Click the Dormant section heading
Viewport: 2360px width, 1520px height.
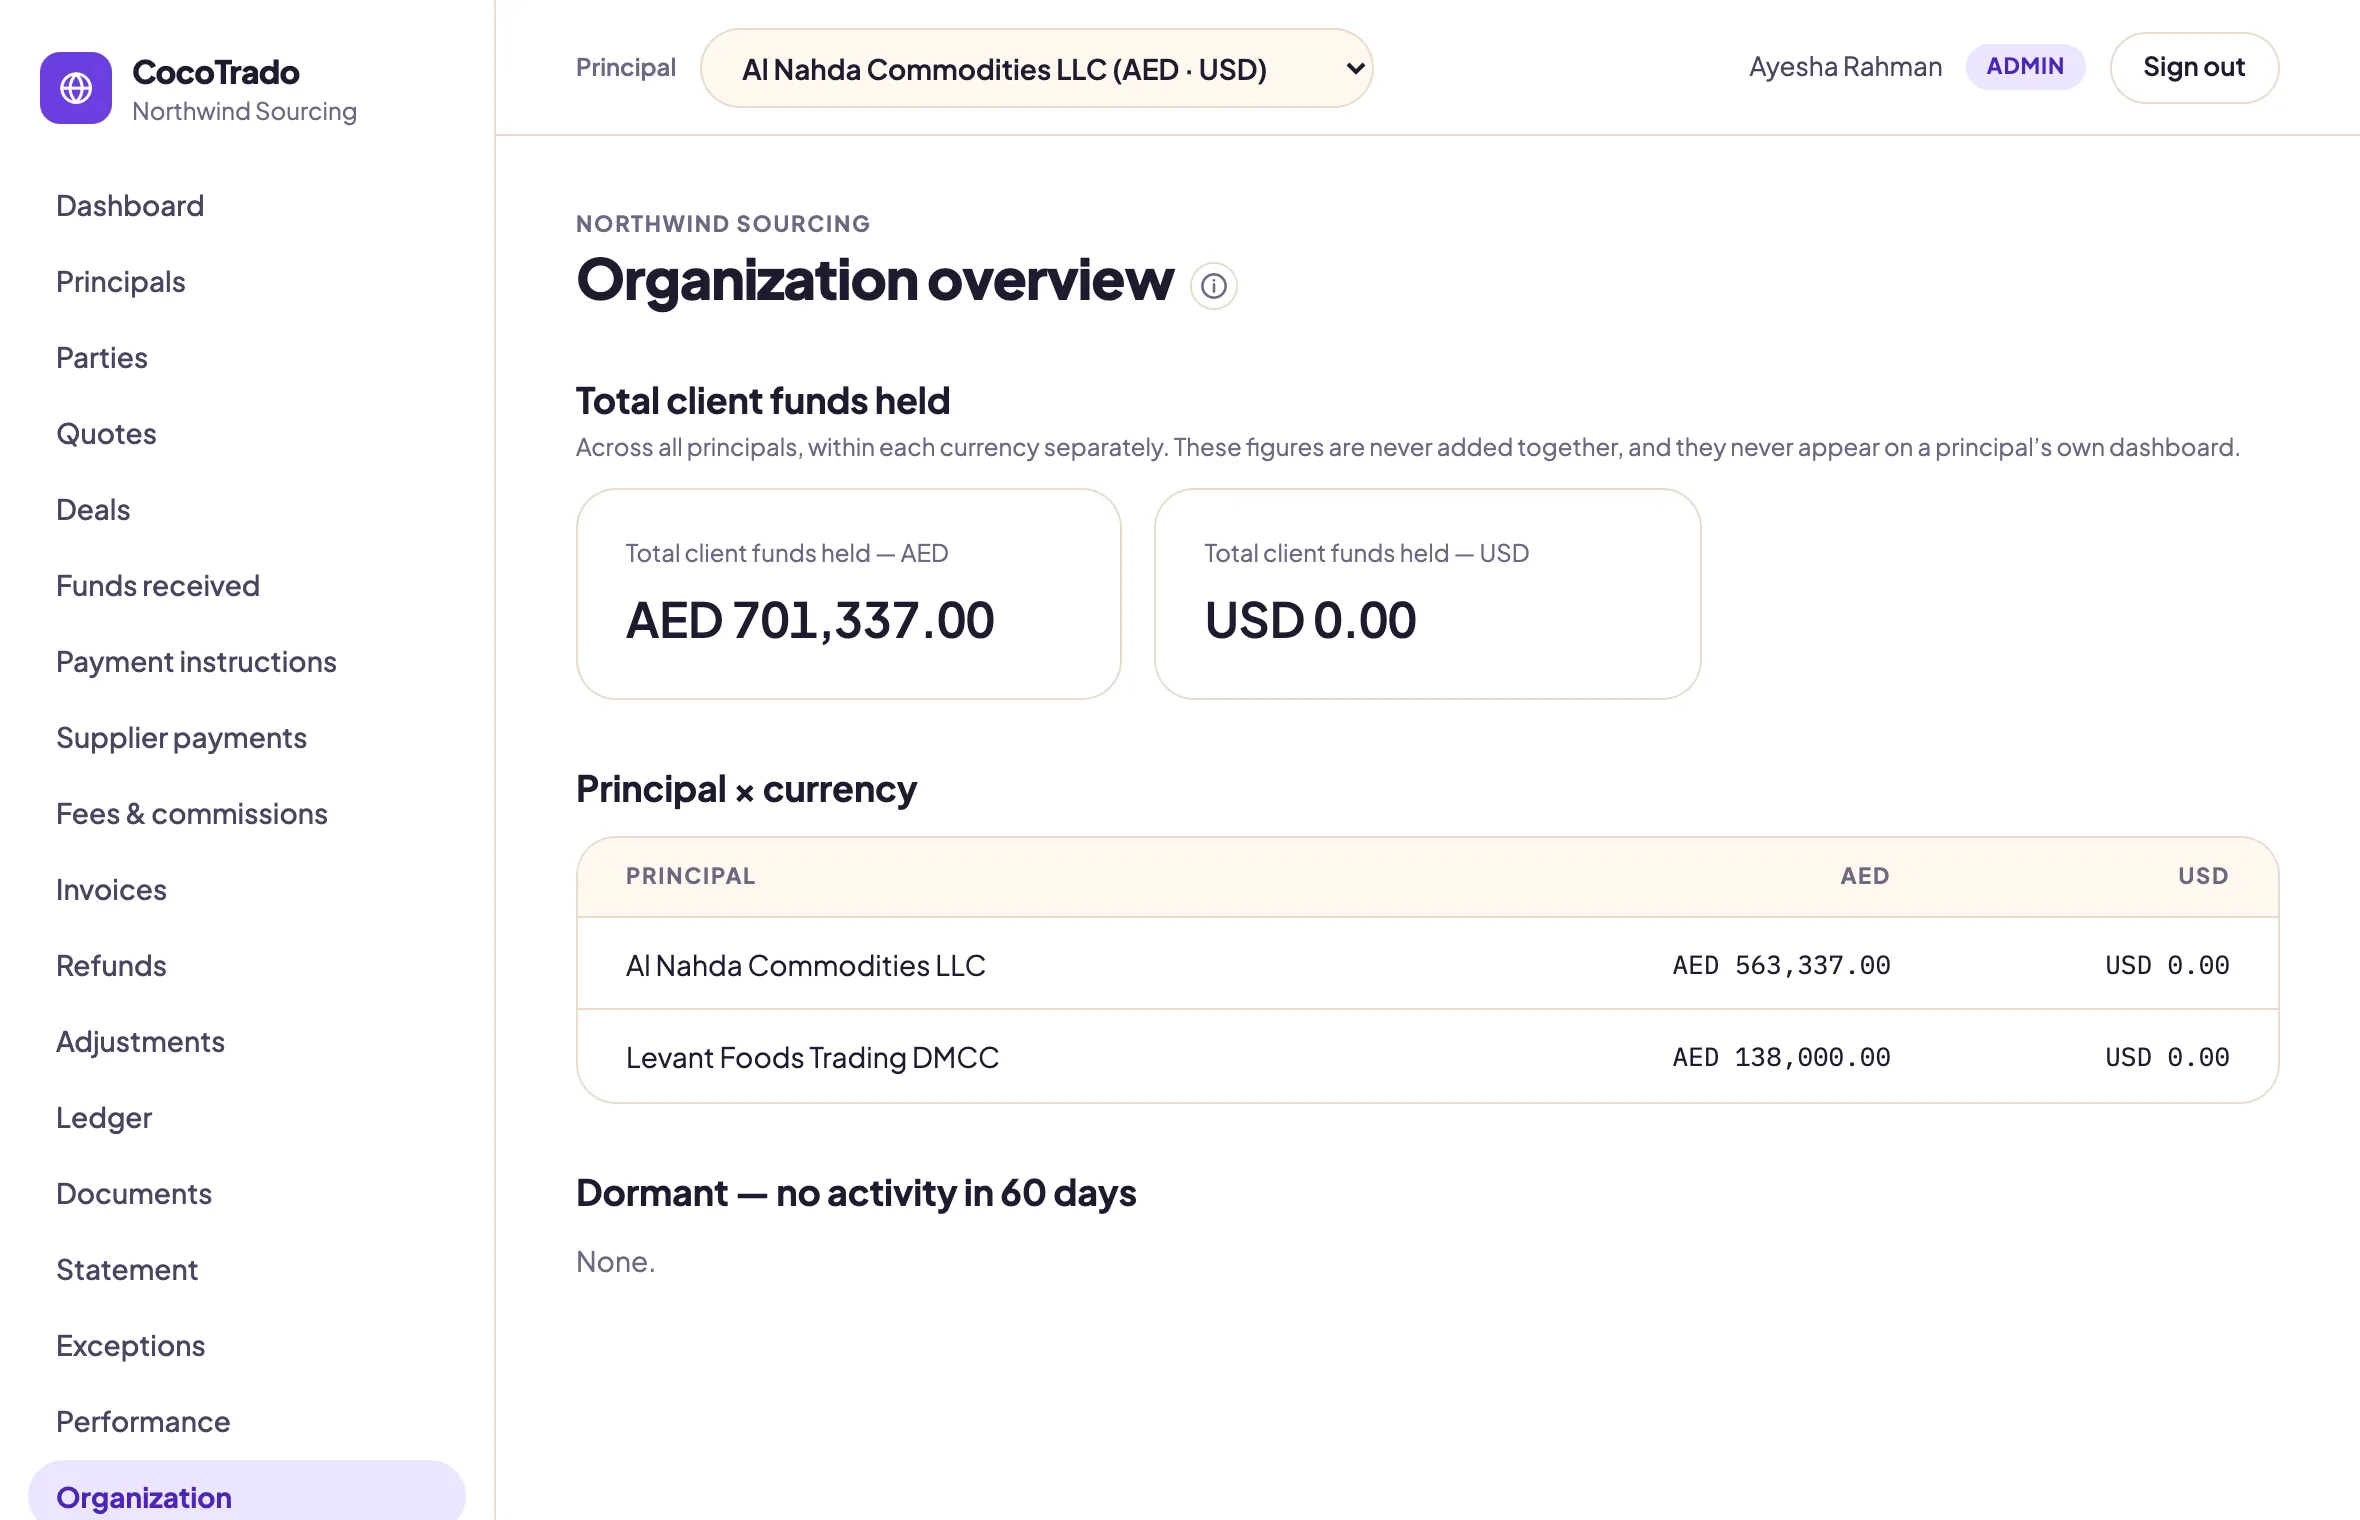[856, 1193]
